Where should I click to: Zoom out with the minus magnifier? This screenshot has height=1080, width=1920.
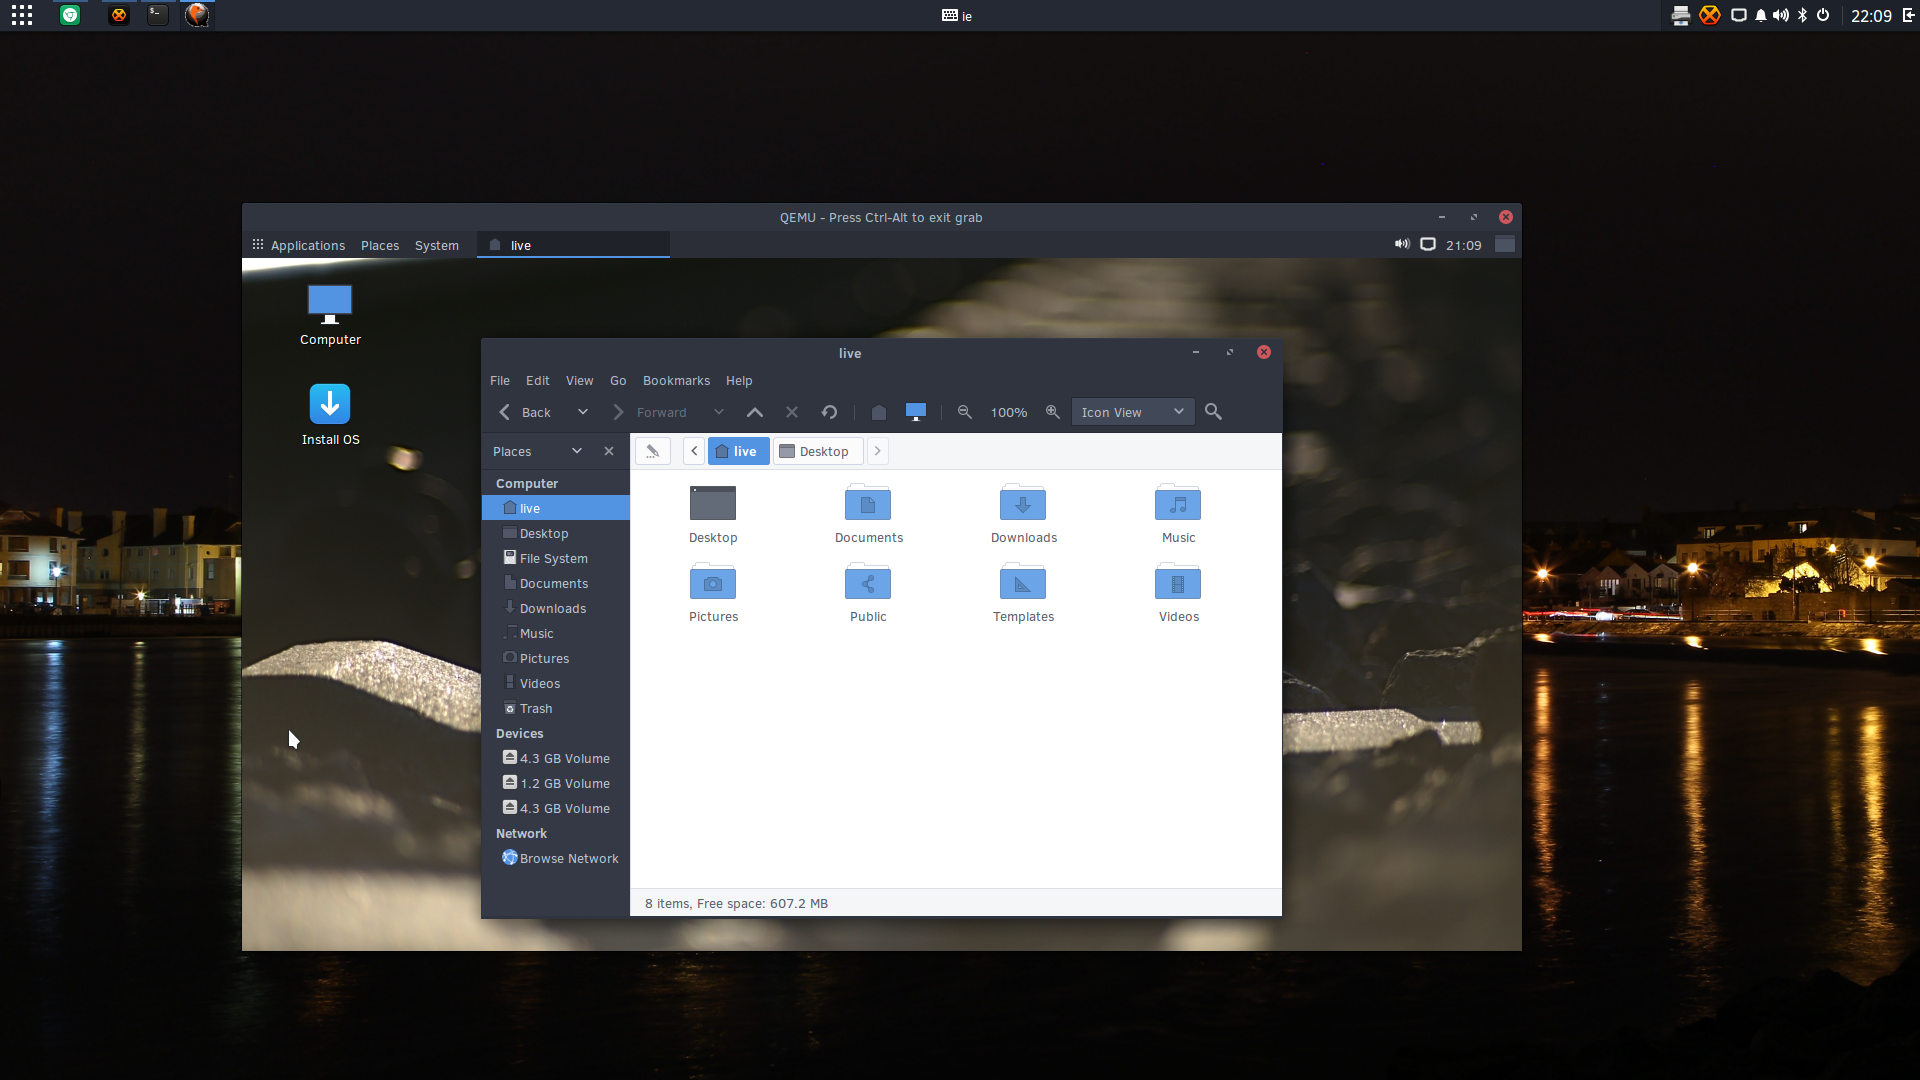[x=965, y=412]
